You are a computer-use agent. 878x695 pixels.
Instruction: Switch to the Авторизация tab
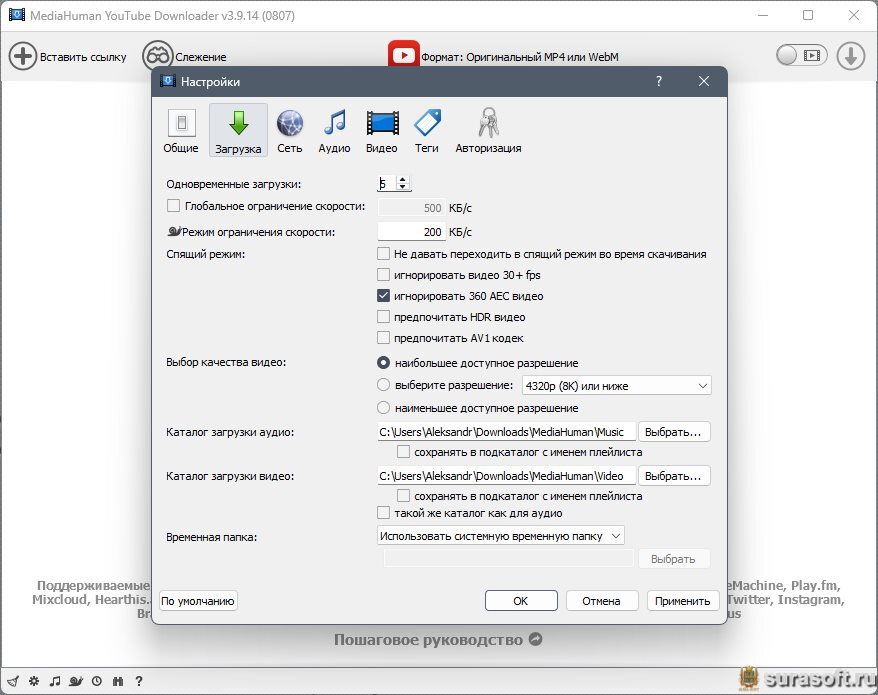(488, 130)
